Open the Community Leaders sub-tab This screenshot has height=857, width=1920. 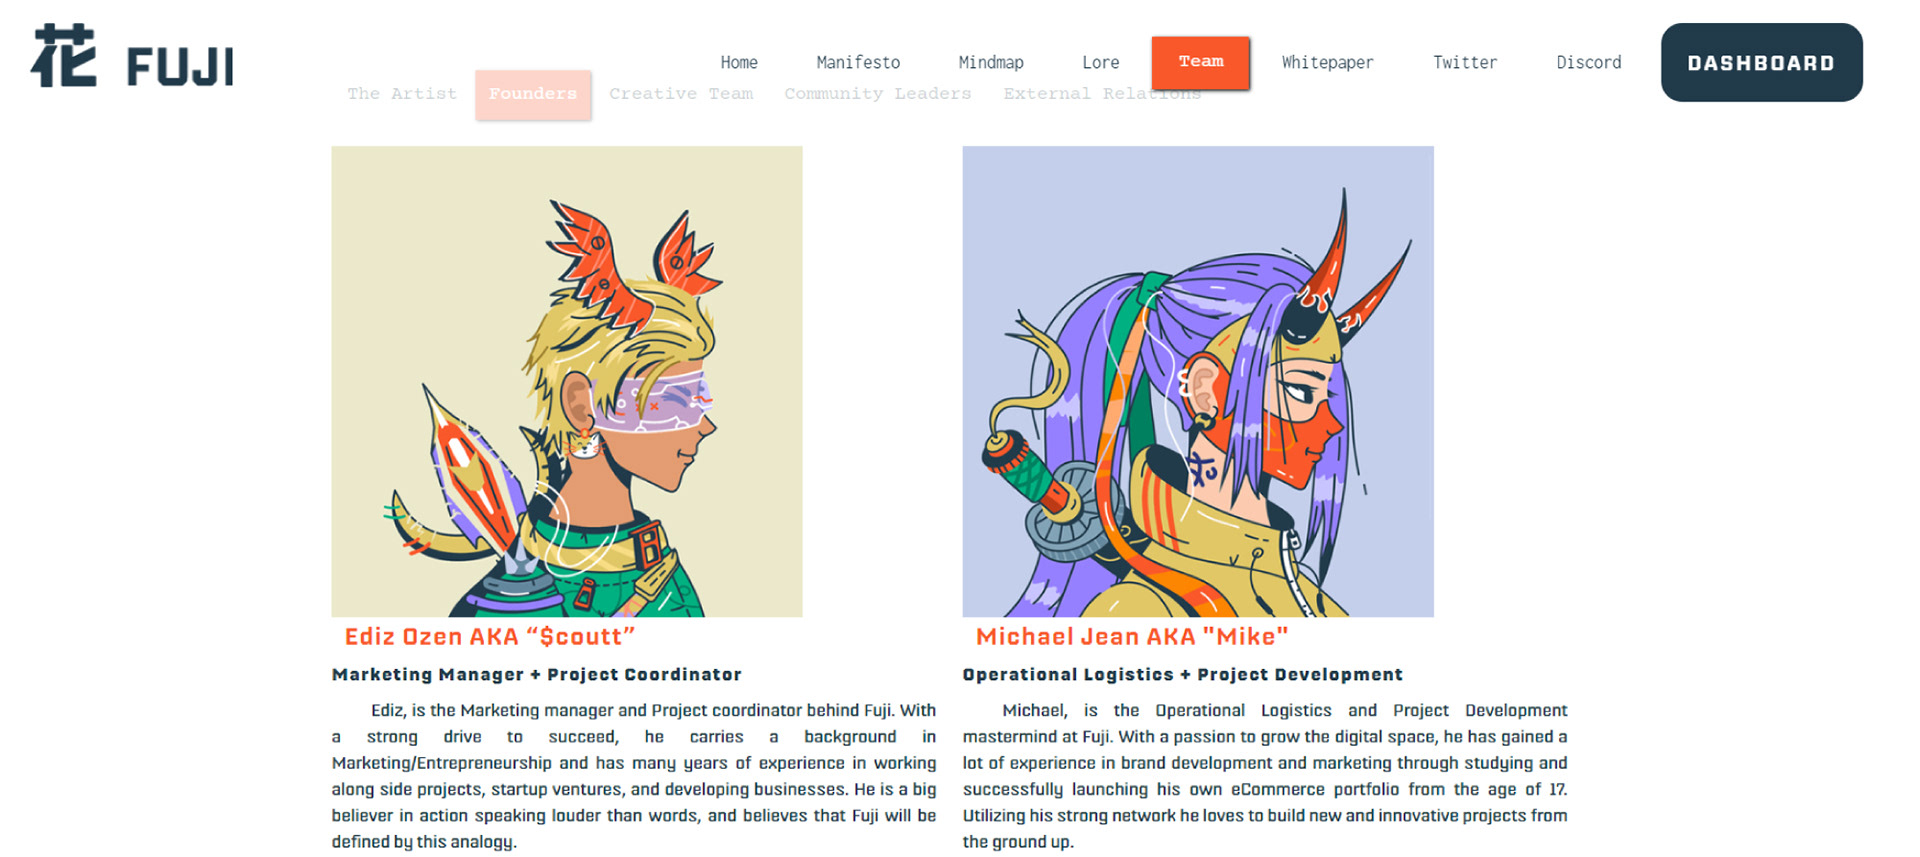tap(877, 94)
